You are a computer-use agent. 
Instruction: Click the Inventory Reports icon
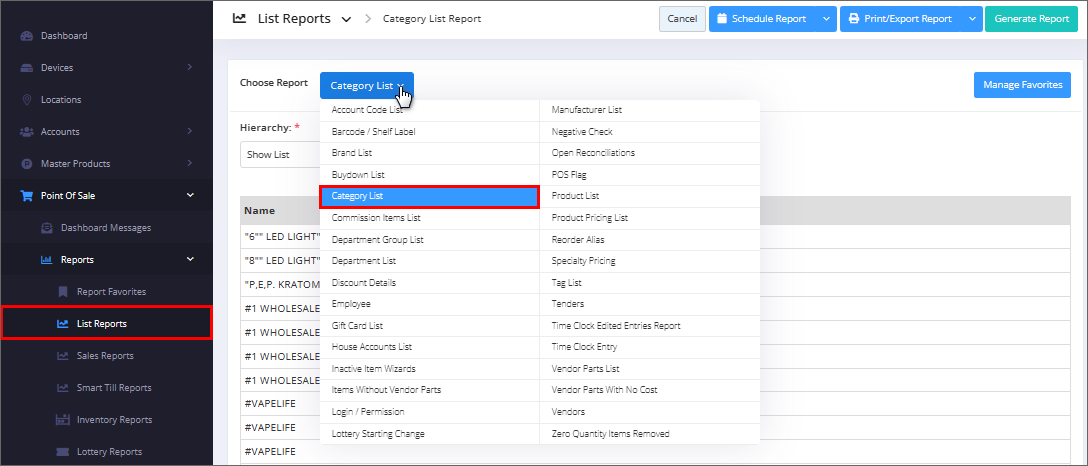[62, 420]
